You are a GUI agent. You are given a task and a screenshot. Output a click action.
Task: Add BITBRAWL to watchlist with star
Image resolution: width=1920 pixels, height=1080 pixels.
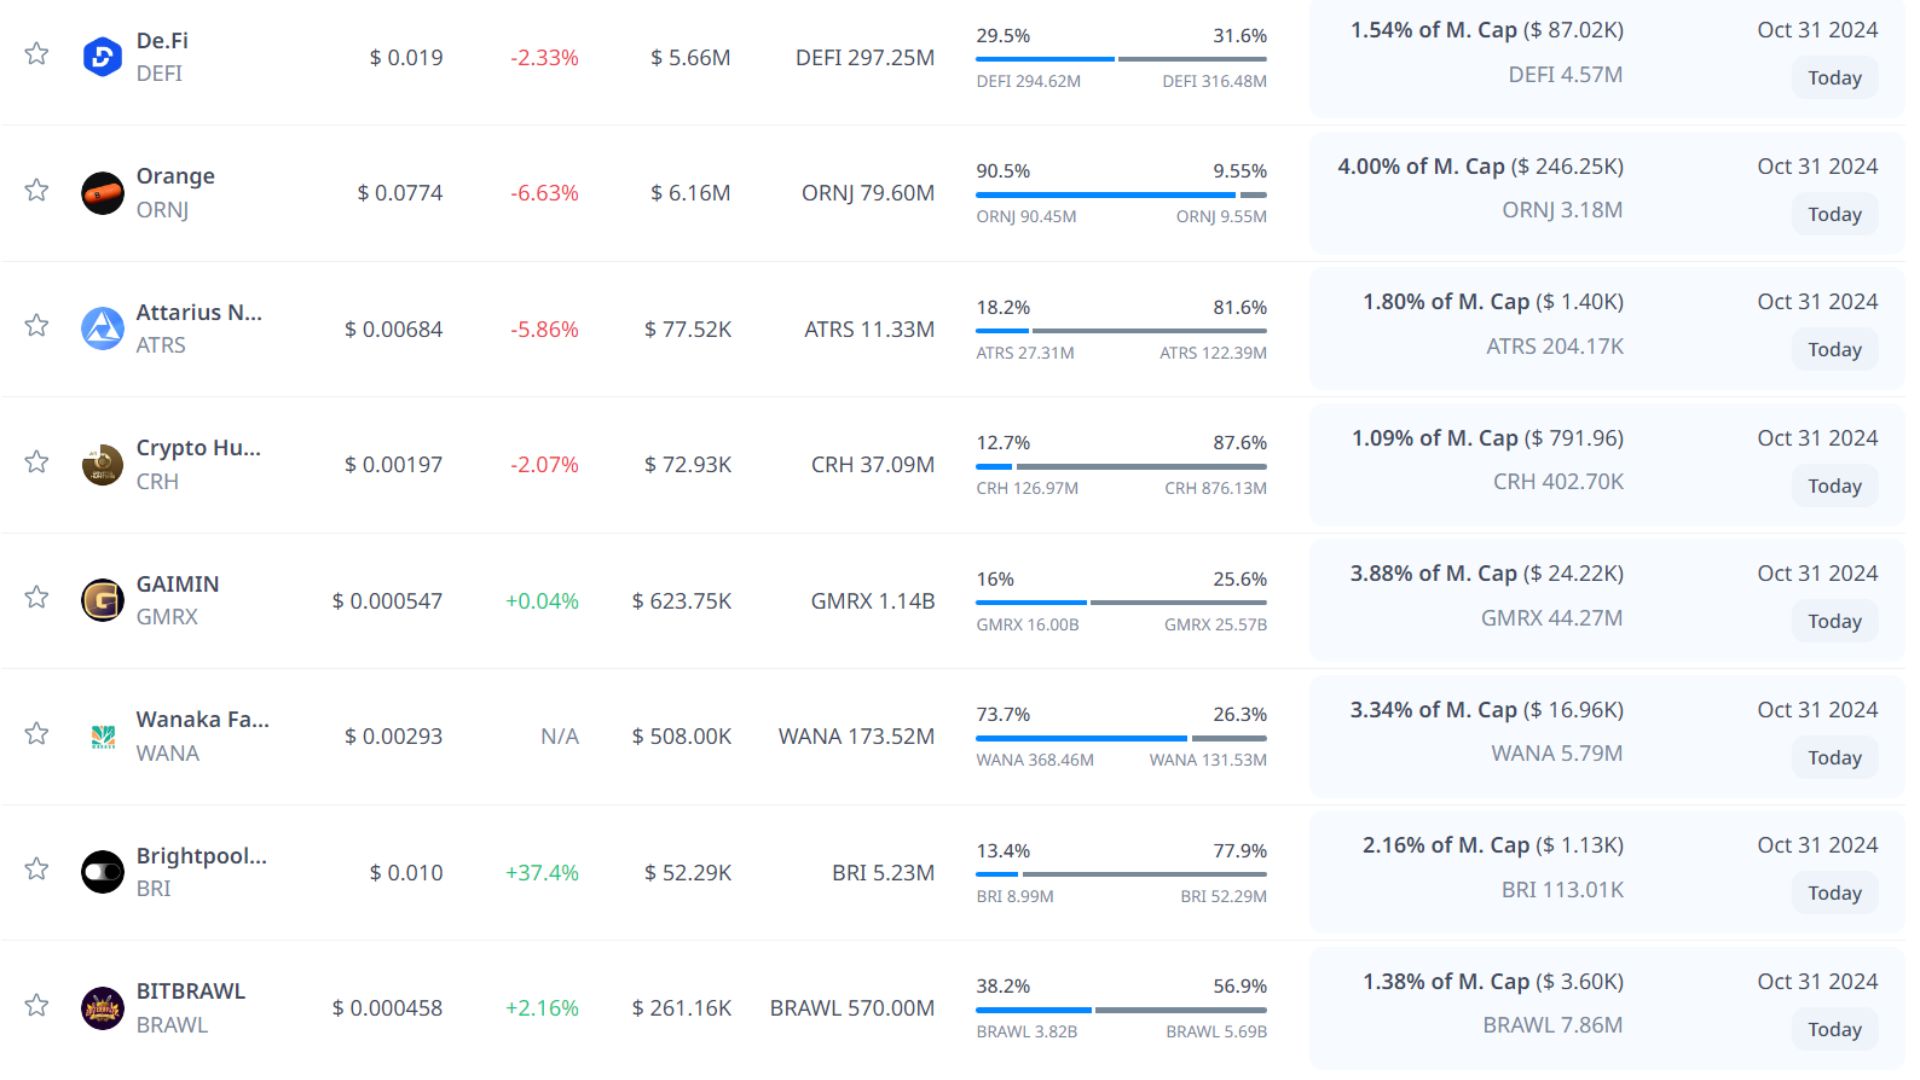37,1005
